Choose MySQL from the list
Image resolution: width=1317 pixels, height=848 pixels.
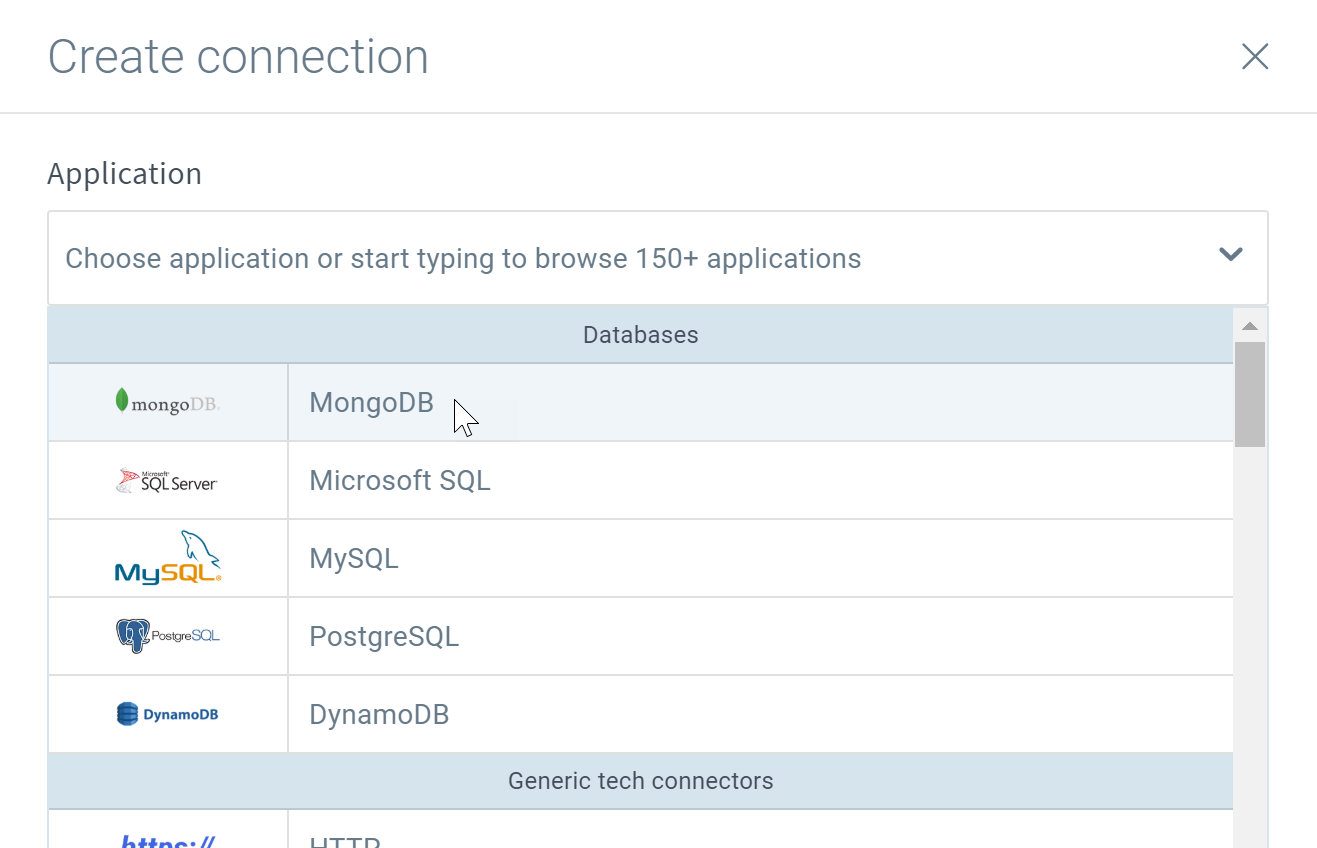pos(641,558)
